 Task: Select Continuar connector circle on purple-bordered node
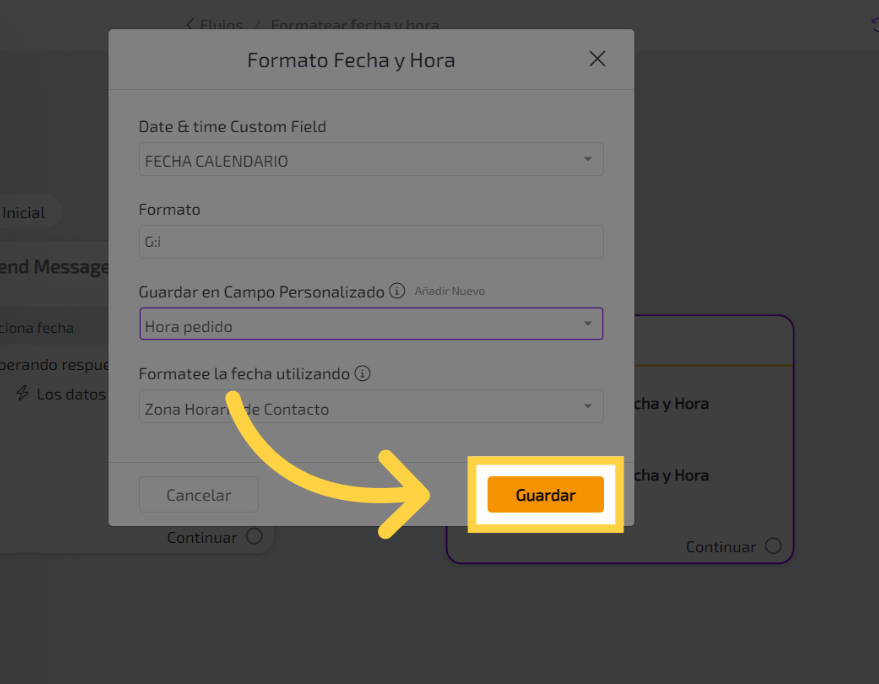click(773, 546)
